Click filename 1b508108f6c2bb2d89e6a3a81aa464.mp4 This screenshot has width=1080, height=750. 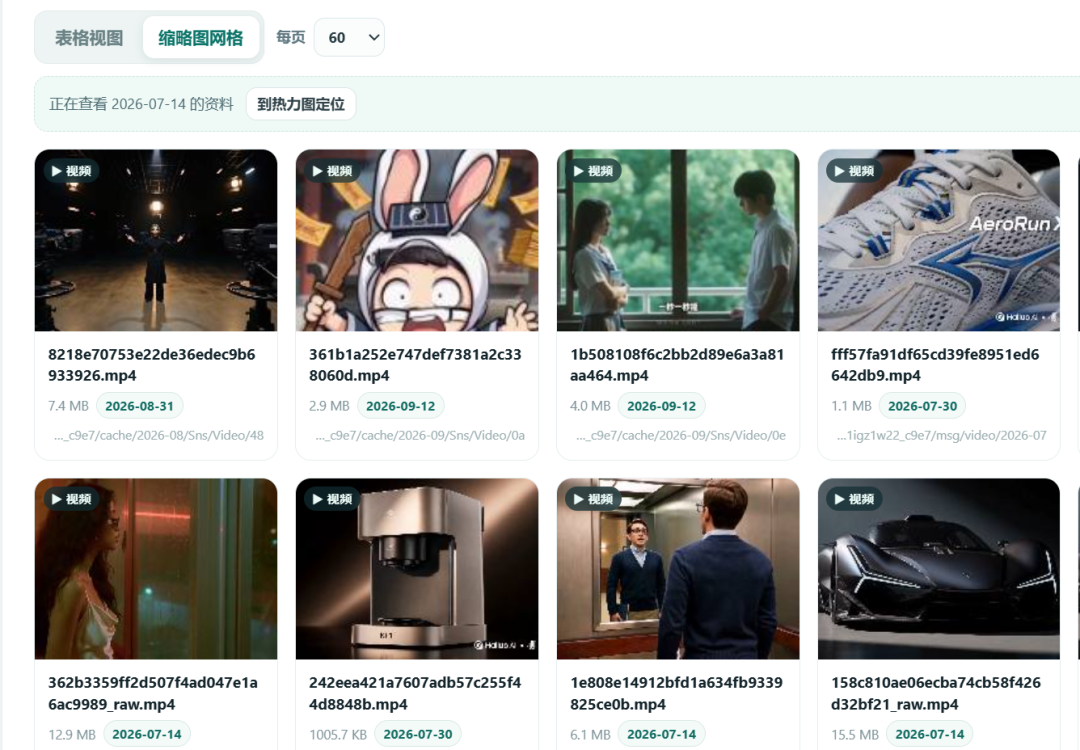coord(676,365)
